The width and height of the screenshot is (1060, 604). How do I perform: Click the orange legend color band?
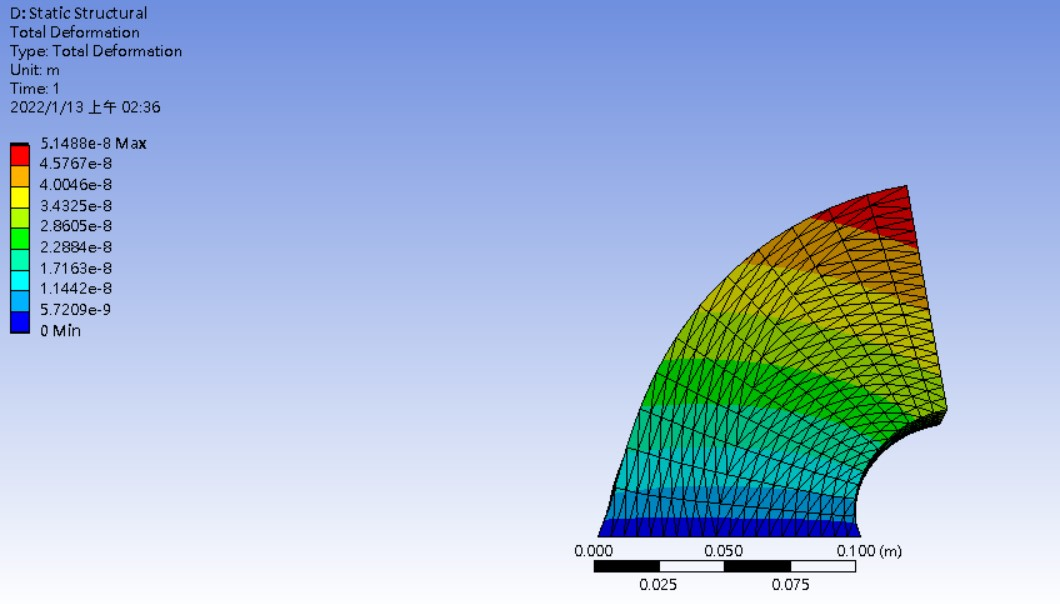click(20, 177)
